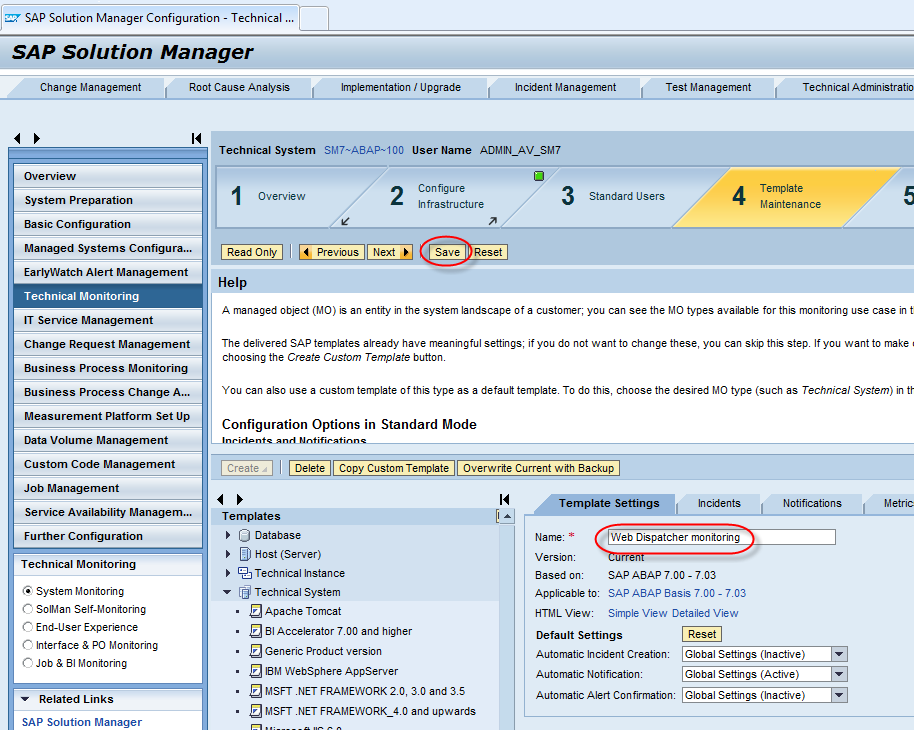Click the IBM WebSphere AppServer template icon
914x730 pixels.
255,671
